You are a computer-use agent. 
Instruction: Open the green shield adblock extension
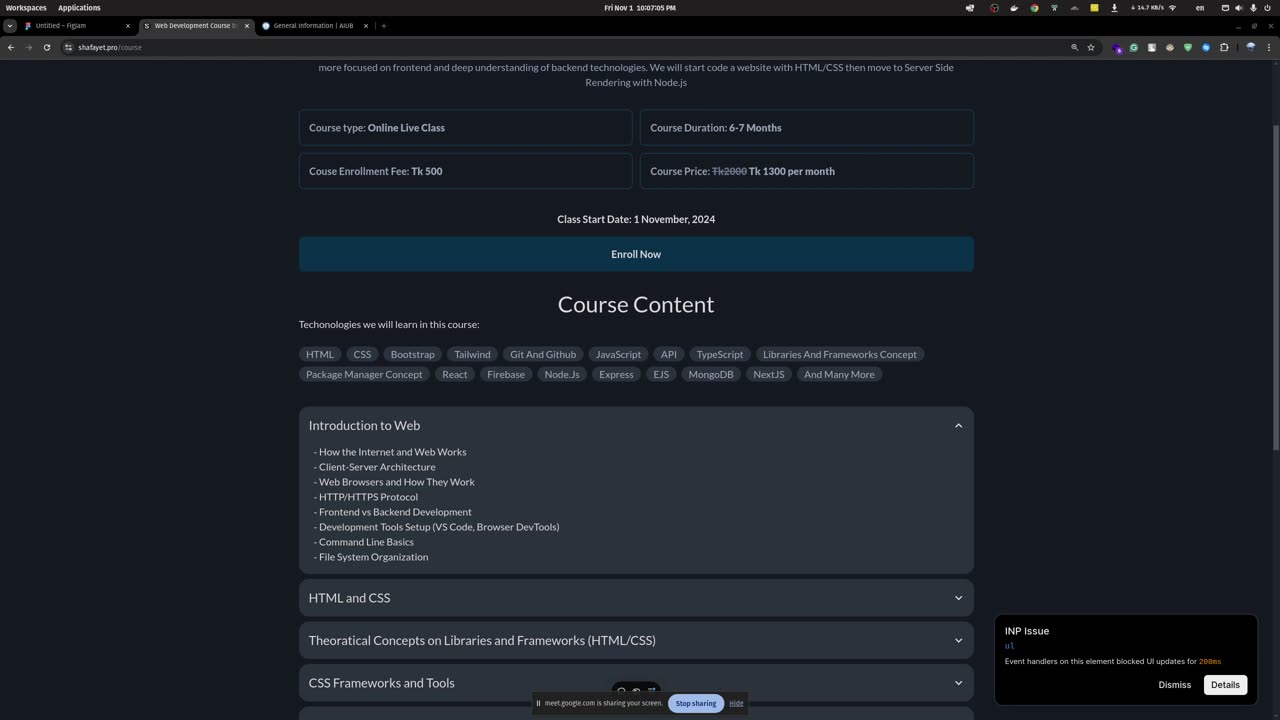(x=1188, y=47)
